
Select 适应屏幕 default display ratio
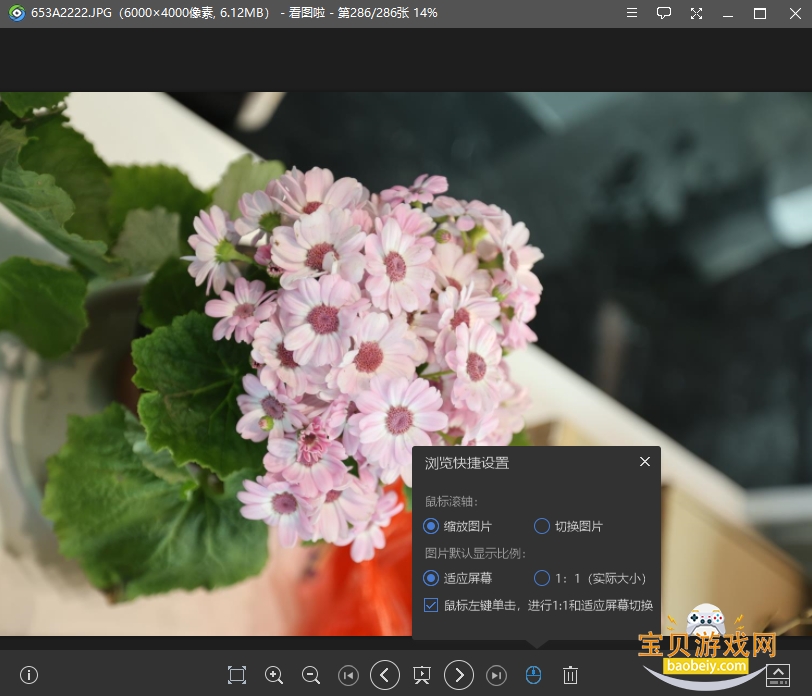point(457,578)
